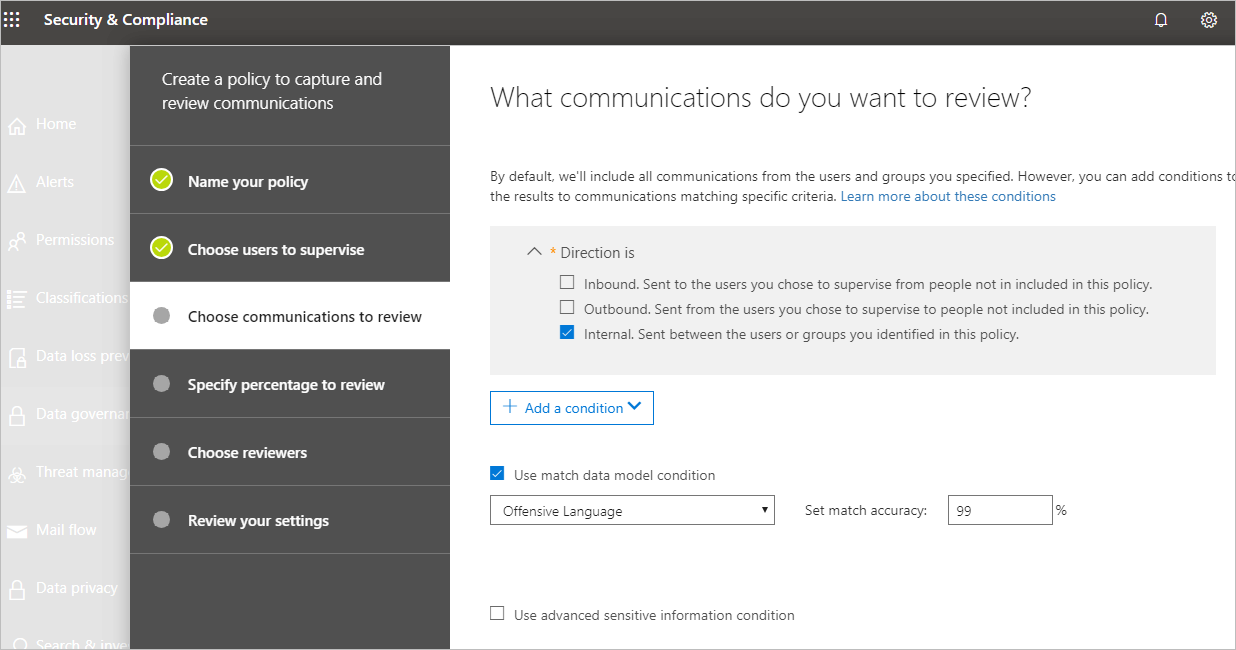Enable the Inbound direction checkbox
This screenshot has height=650, width=1236.
click(567, 281)
